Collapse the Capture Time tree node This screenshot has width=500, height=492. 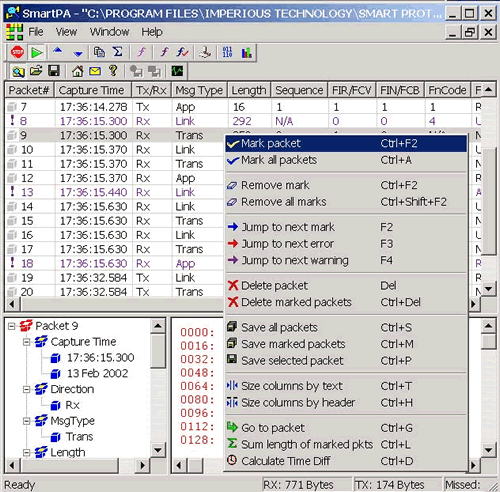point(27,342)
